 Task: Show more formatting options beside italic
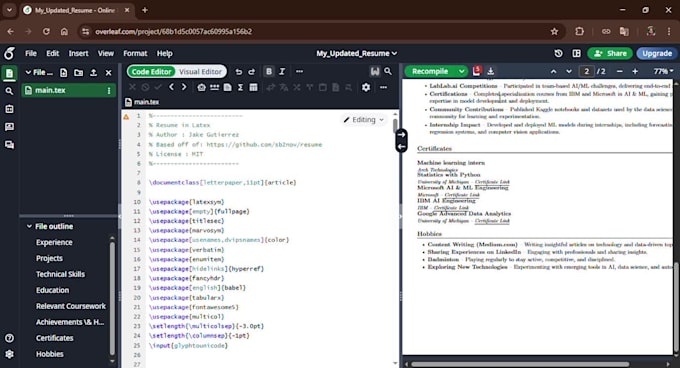[299, 72]
